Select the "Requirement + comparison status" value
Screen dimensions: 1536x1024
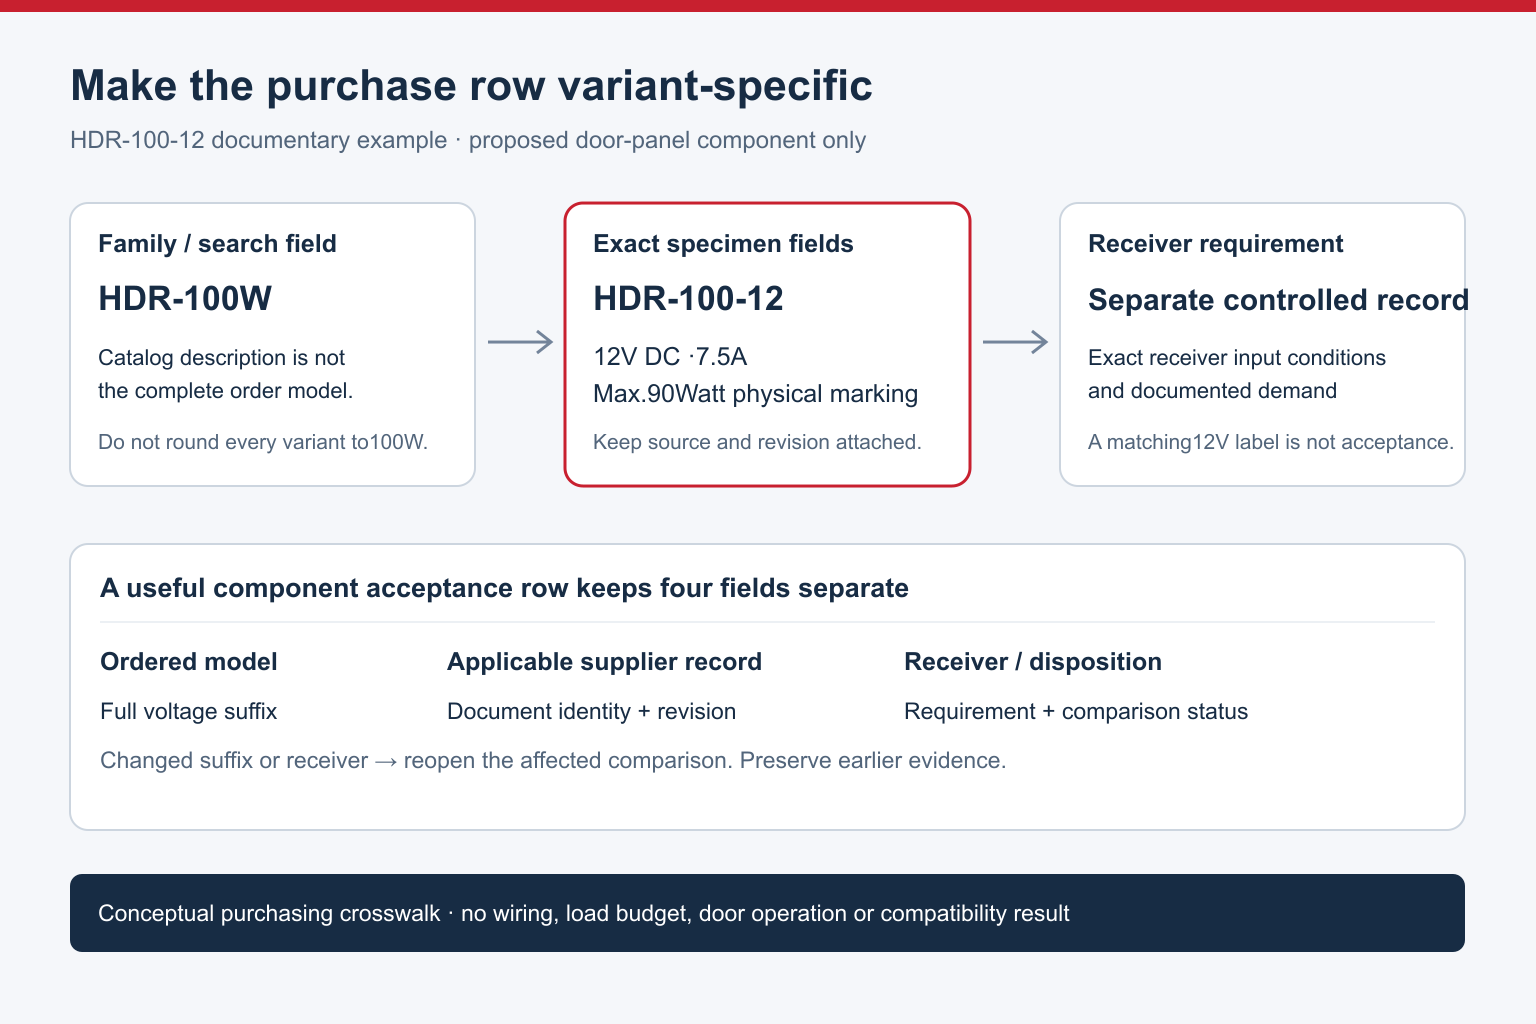(x=1076, y=712)
